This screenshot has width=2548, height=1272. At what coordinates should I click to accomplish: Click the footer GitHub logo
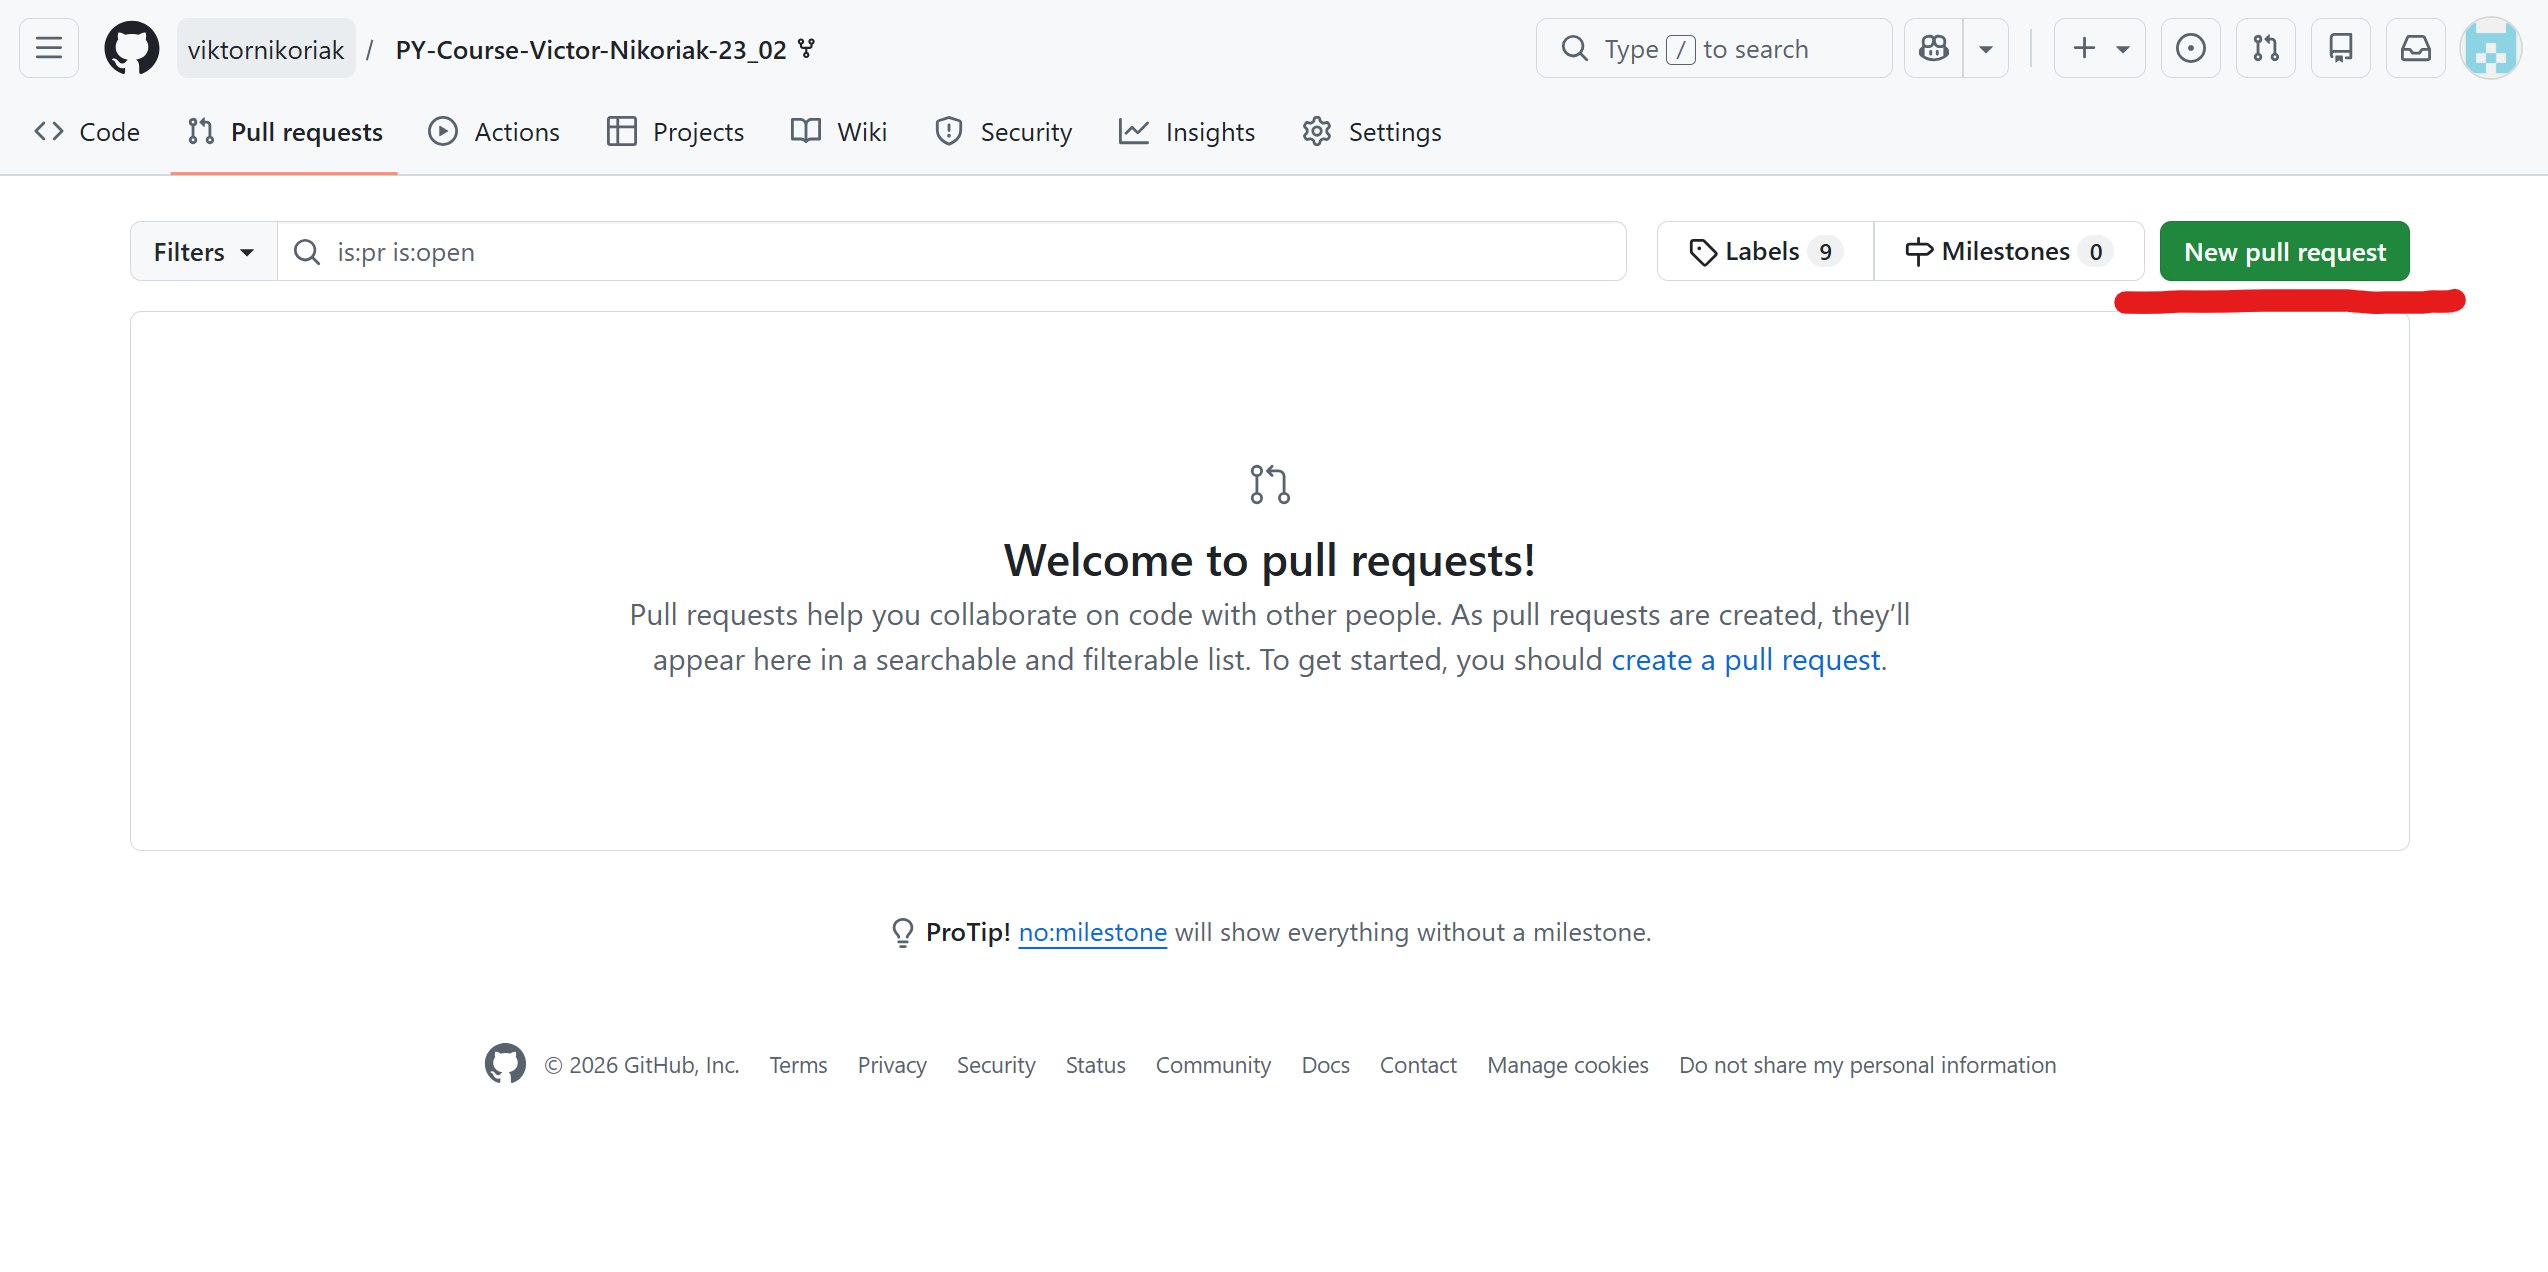point(505,1064)
